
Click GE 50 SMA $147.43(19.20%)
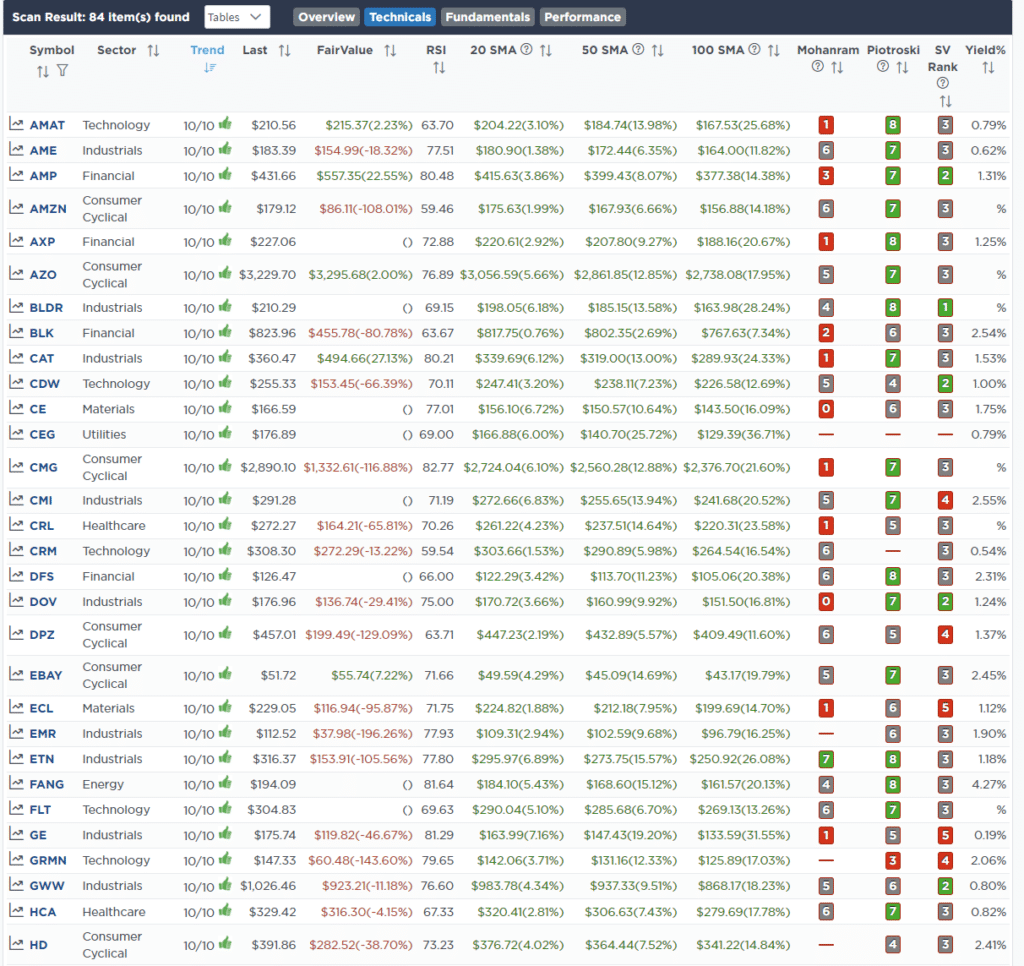(631, 835)
